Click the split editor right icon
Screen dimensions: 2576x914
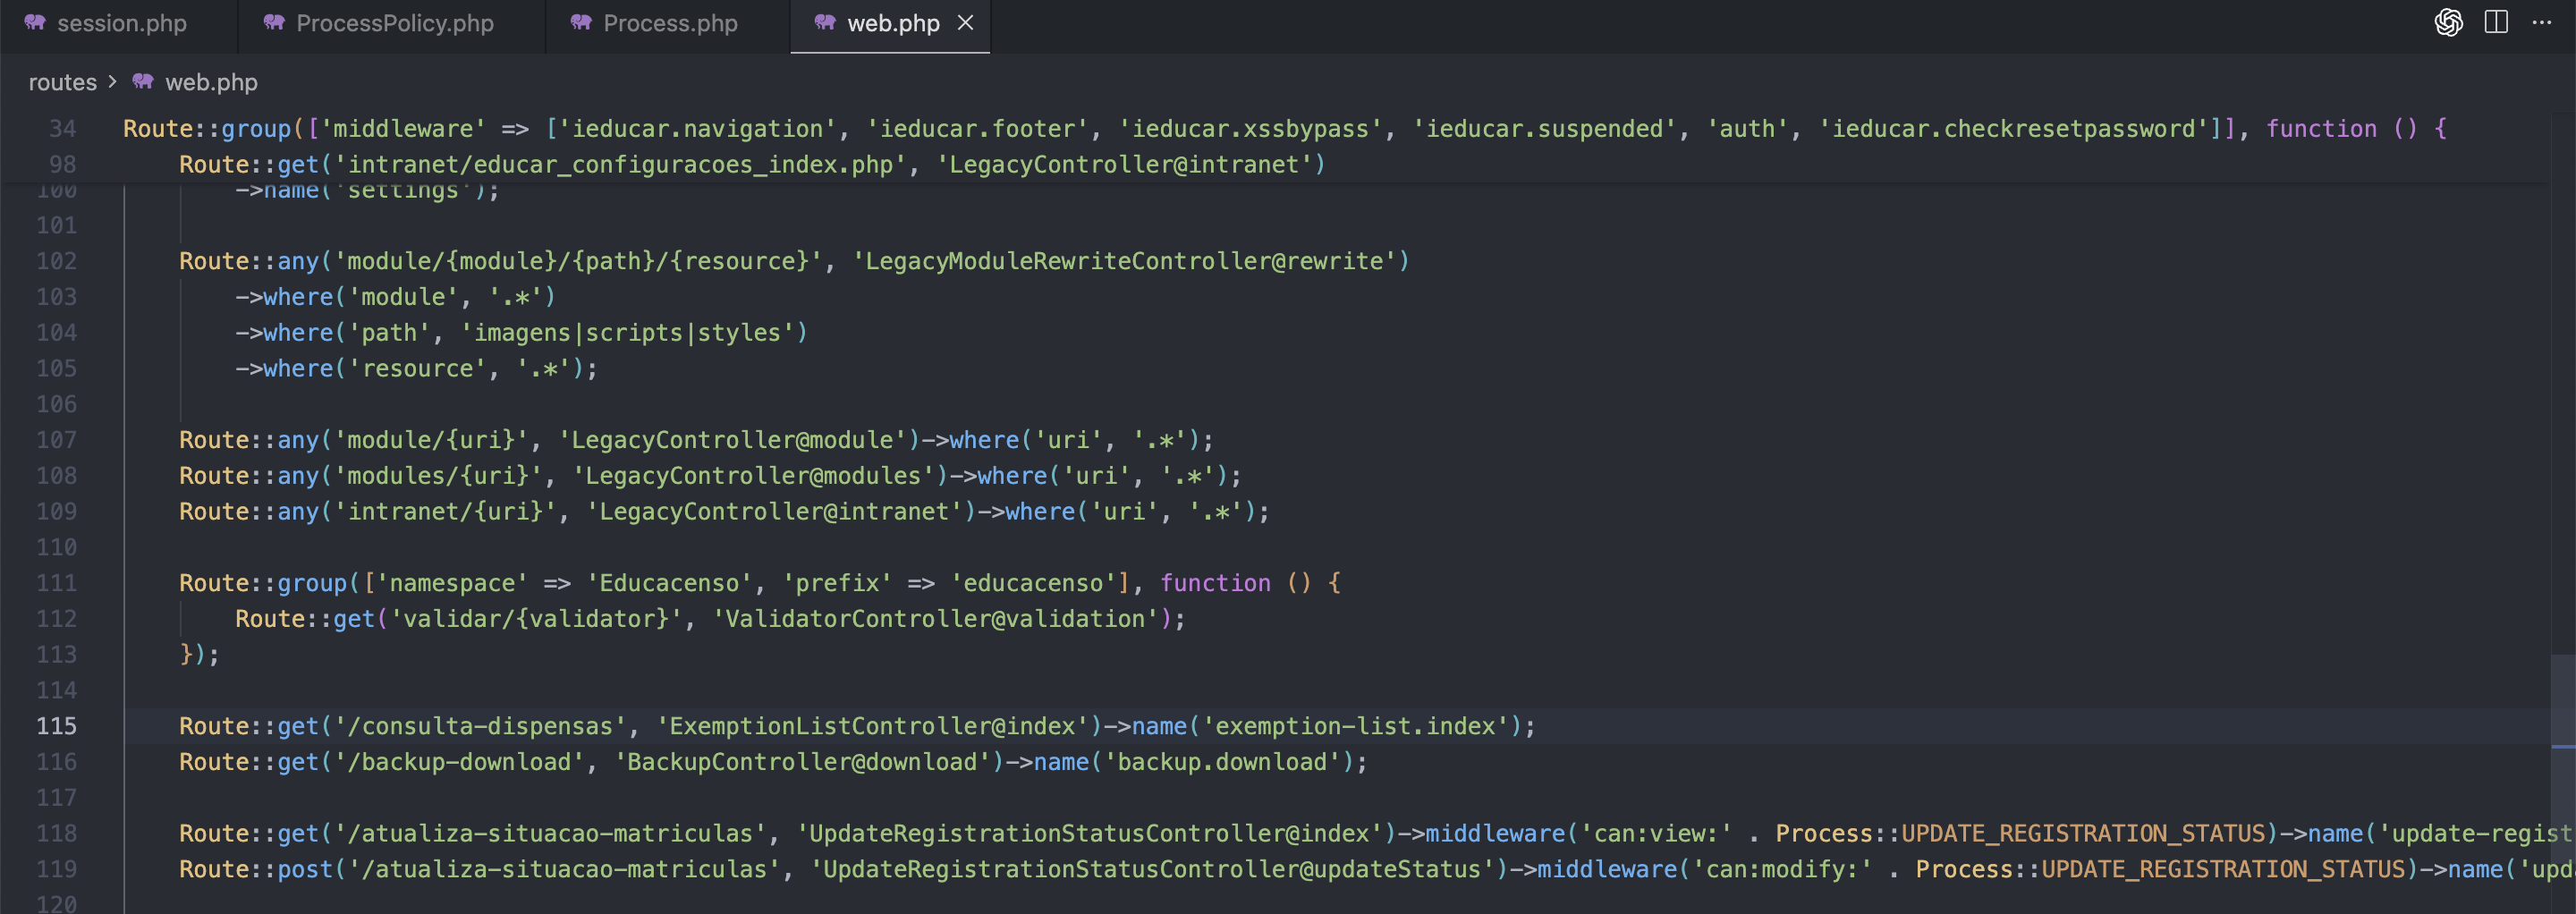2496,23
